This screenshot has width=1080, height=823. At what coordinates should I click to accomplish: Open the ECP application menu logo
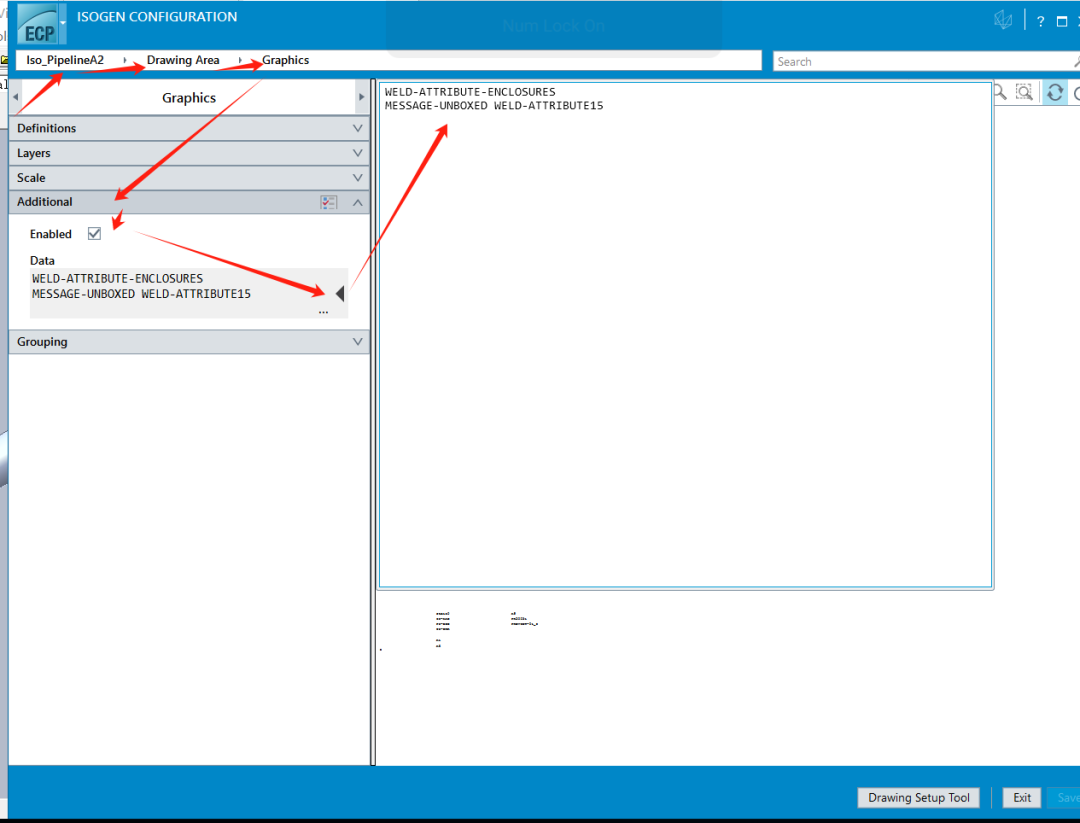click(x=37, y=24)
